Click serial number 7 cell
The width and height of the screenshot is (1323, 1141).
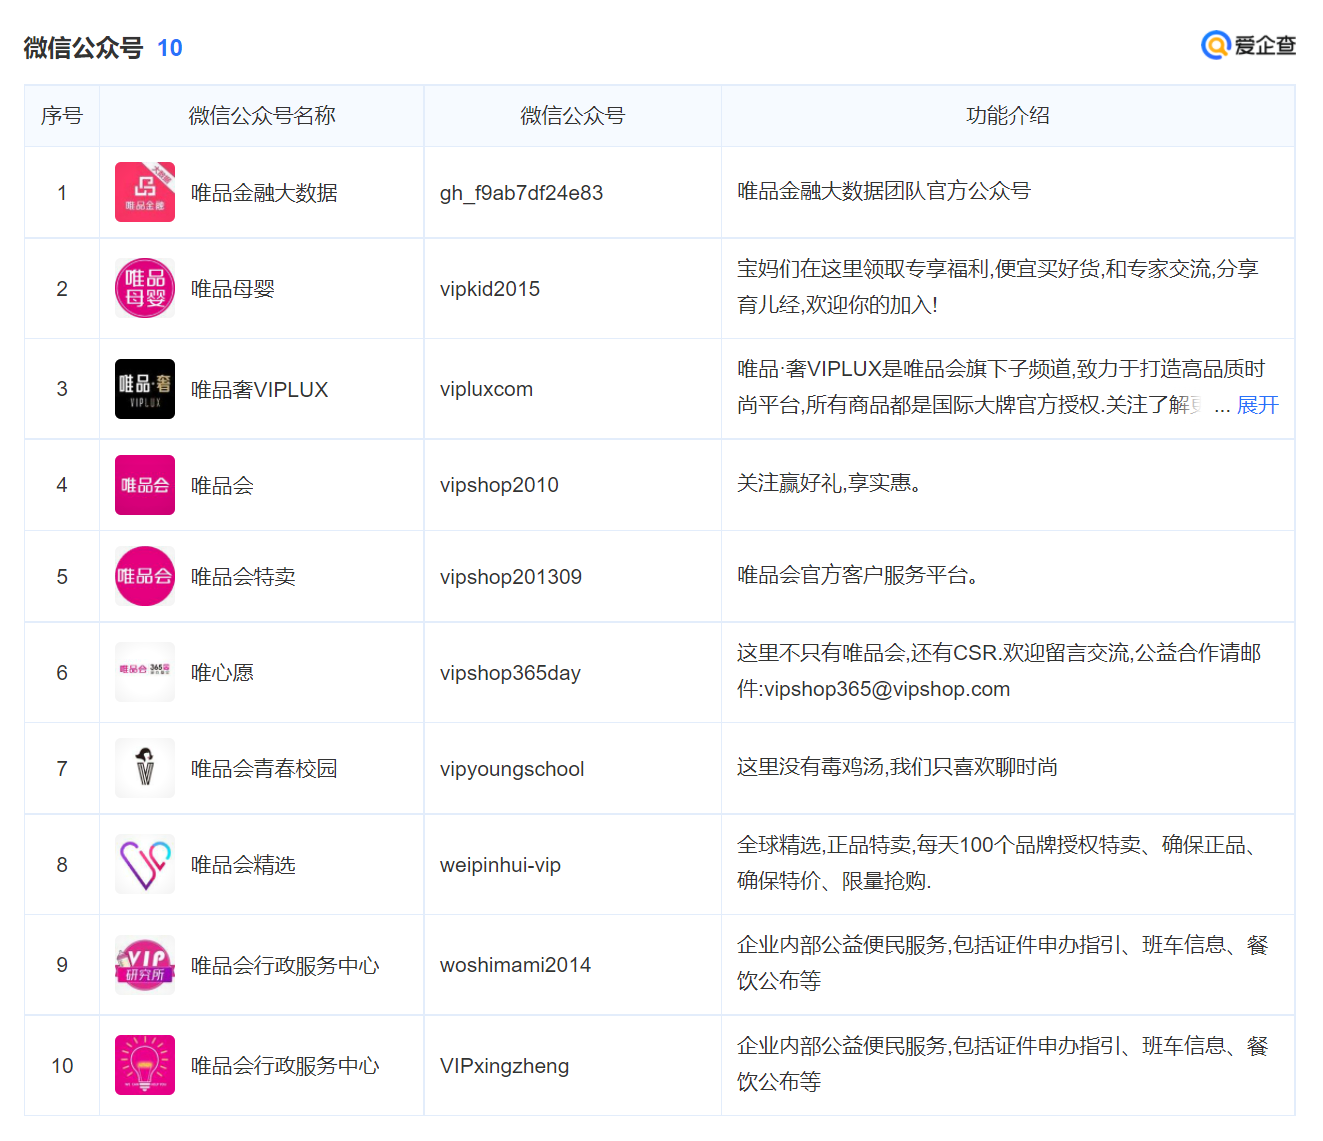point(62,769)
